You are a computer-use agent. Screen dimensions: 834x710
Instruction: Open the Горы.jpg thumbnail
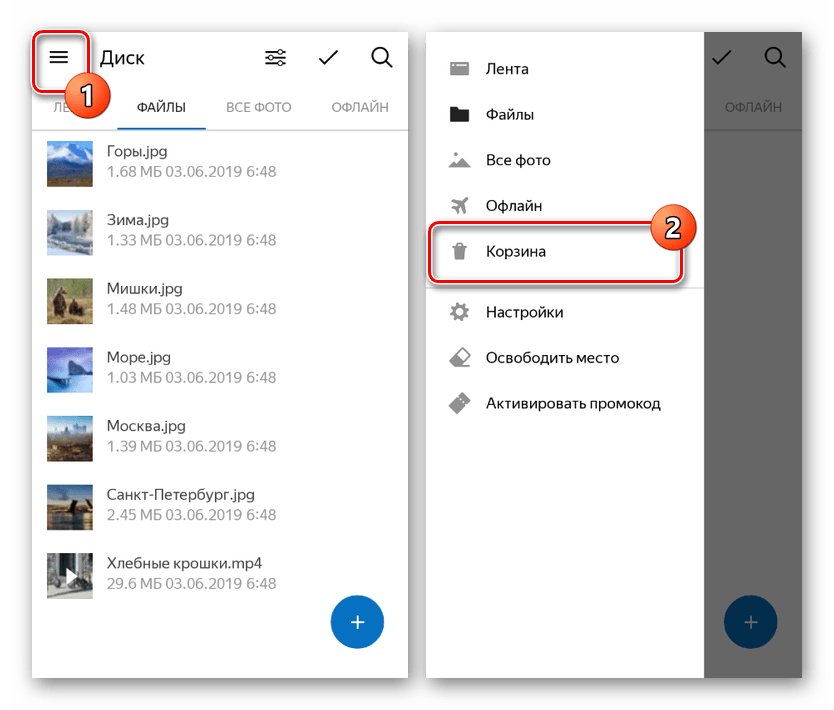click(70, 162)
